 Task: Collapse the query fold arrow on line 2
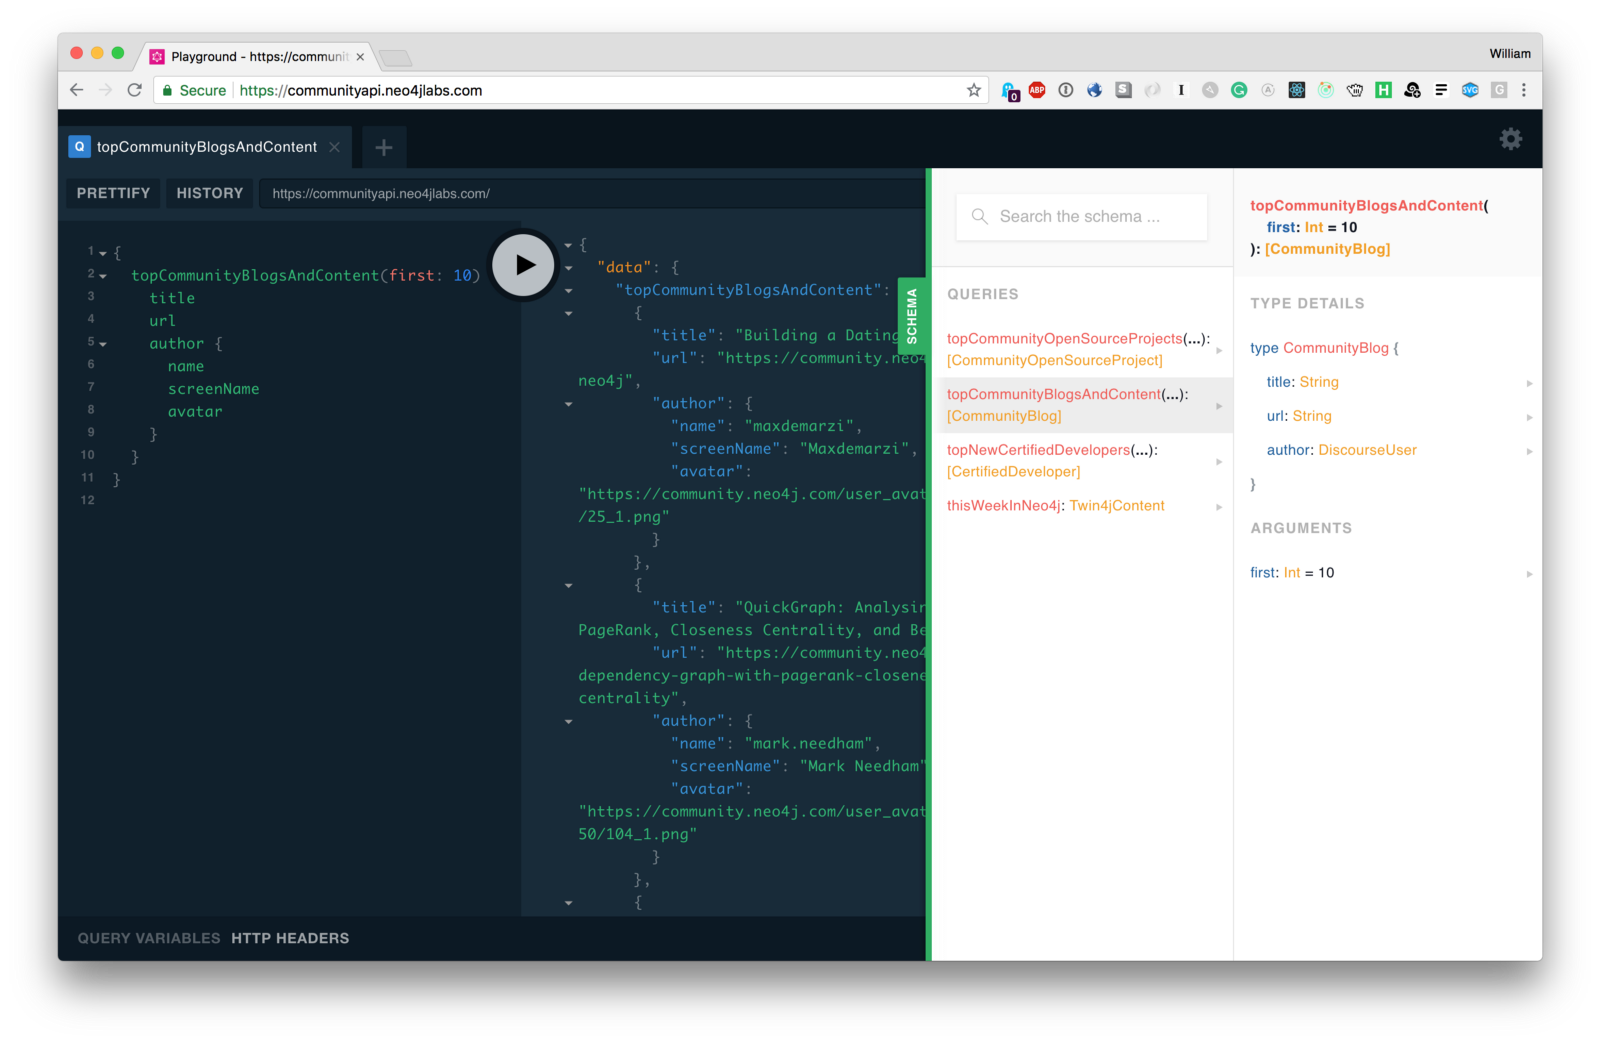click(x=103, y=276)
